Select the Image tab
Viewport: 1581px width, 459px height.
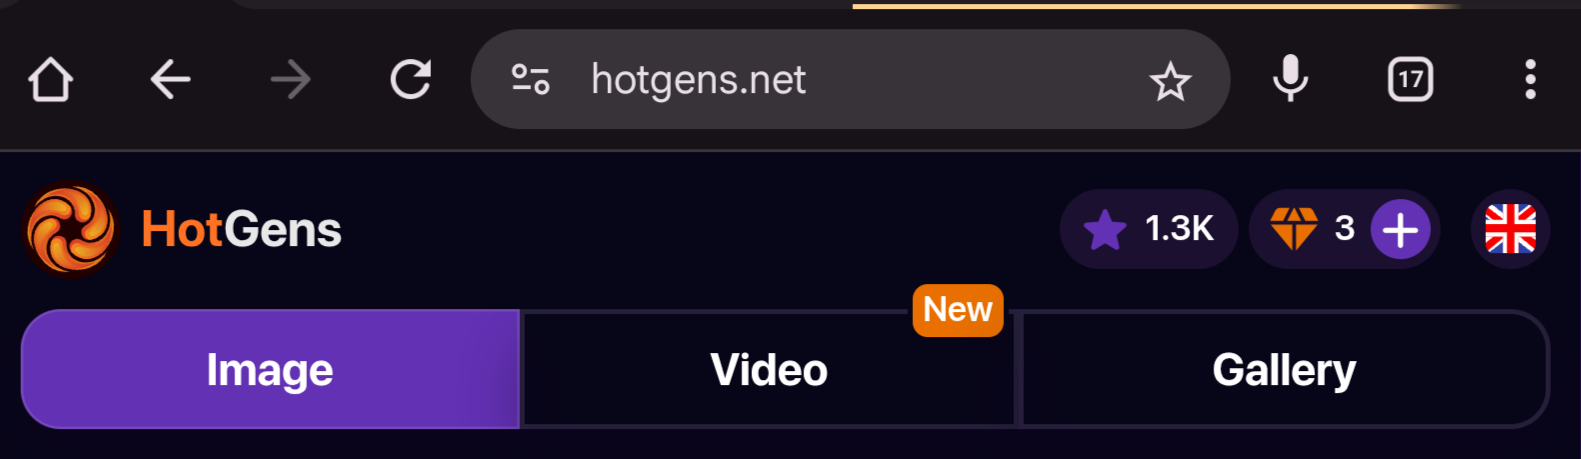pyautogui.click(x=270, y=369)
